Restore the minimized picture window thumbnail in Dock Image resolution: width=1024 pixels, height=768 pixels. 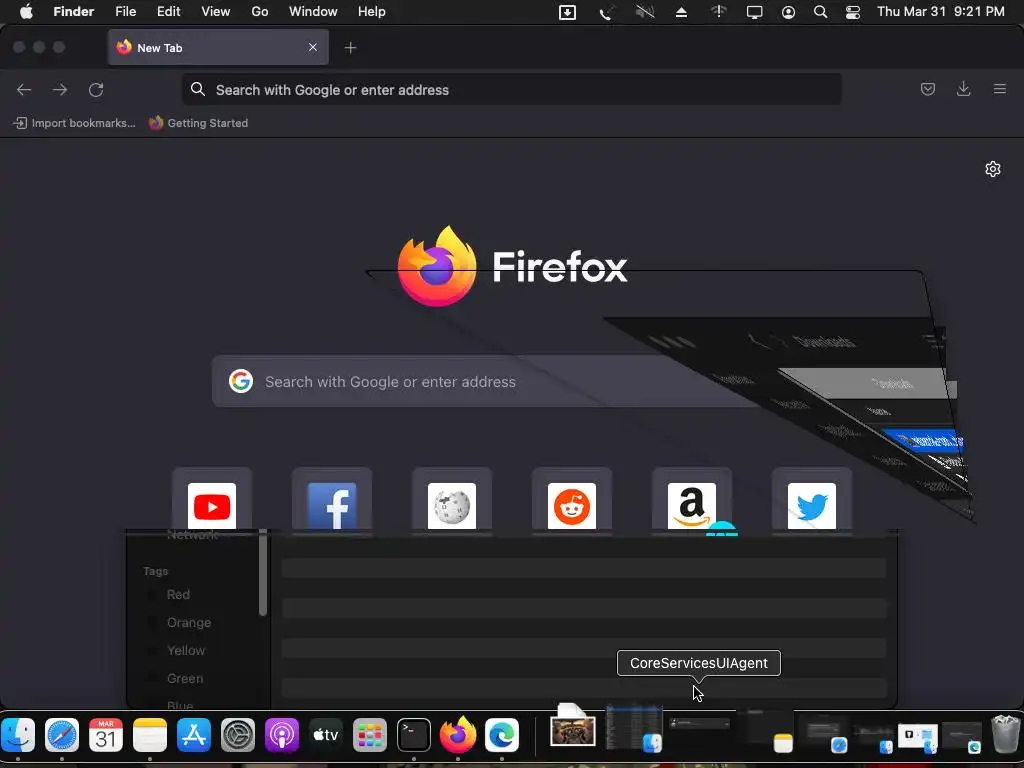[x=573, y=729]
